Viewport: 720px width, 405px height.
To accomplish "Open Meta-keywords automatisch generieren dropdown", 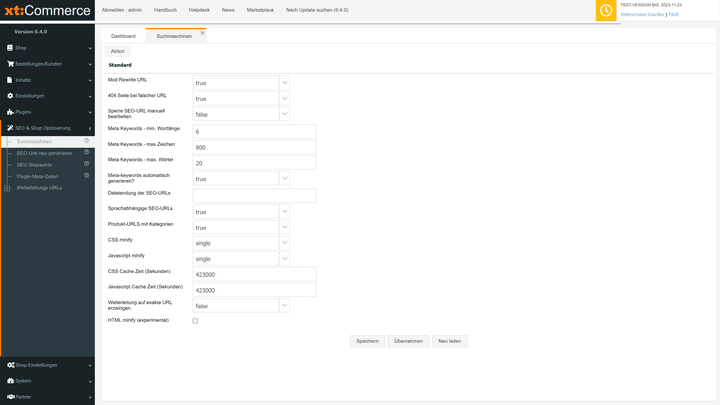I will (284, 179).
